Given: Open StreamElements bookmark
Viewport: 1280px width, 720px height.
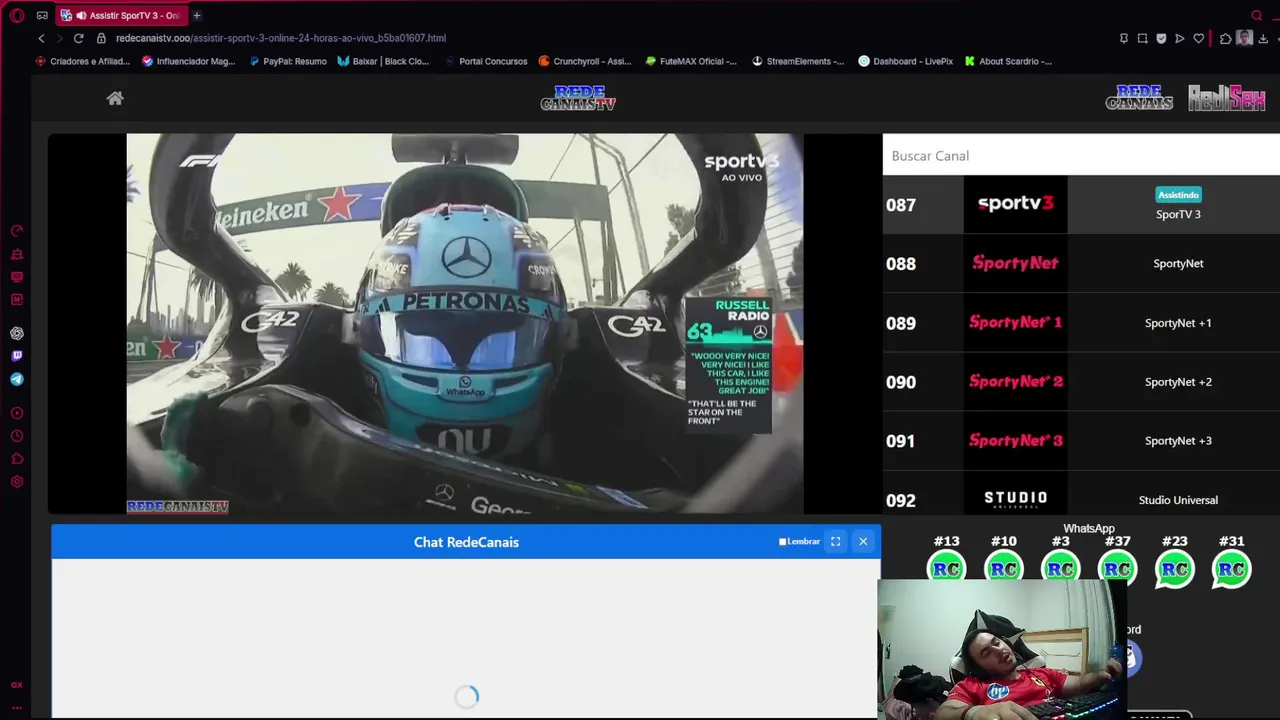Looking at the screenshot, I should (x=798, y=61).
